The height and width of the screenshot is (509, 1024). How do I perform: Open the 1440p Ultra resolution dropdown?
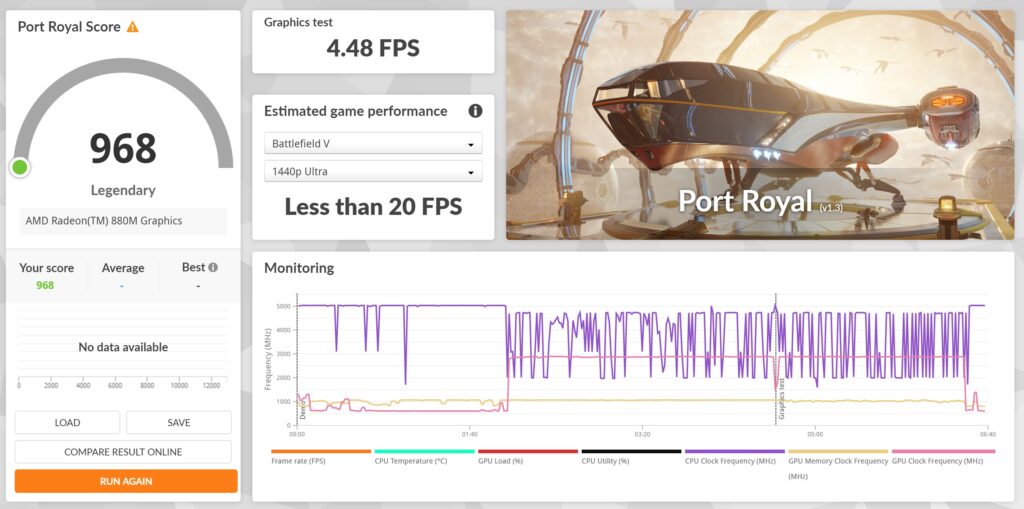tap(373, 172)
